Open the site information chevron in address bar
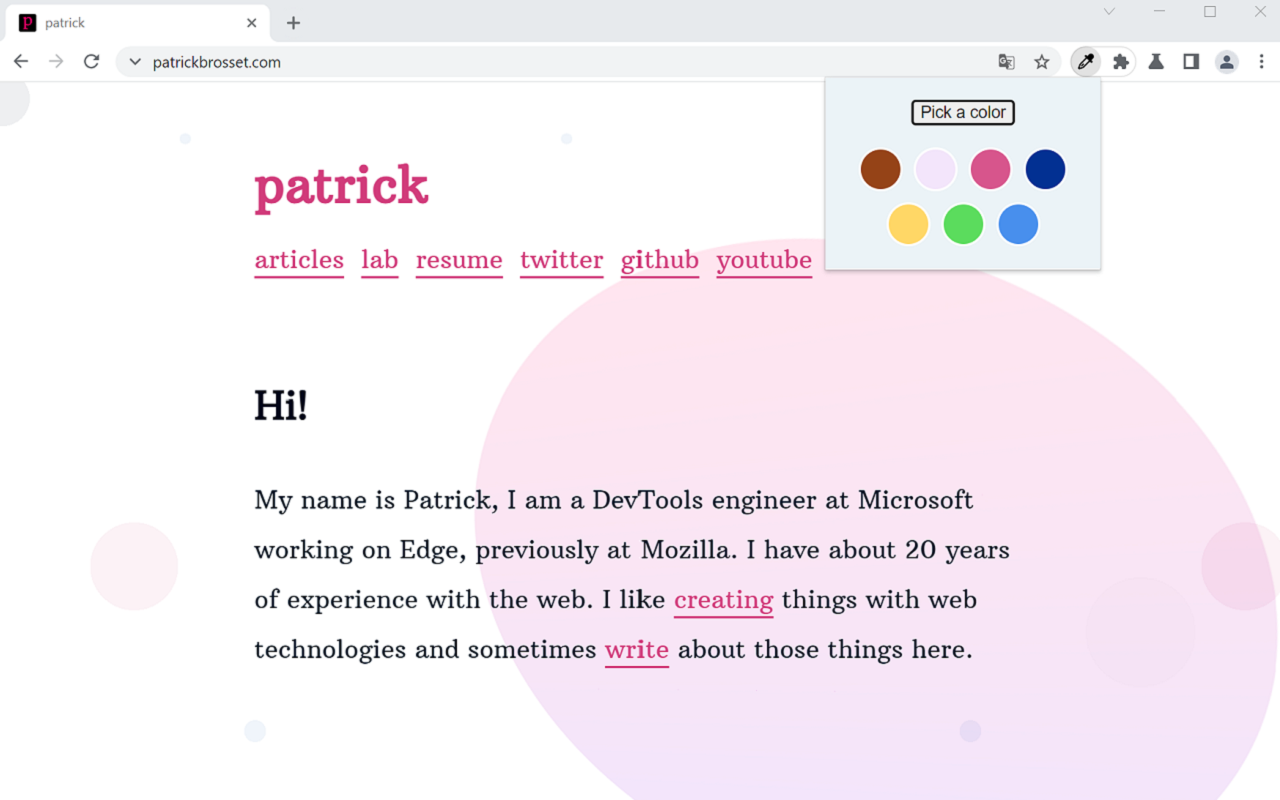The image size is (1280, 800). (135, 62)
